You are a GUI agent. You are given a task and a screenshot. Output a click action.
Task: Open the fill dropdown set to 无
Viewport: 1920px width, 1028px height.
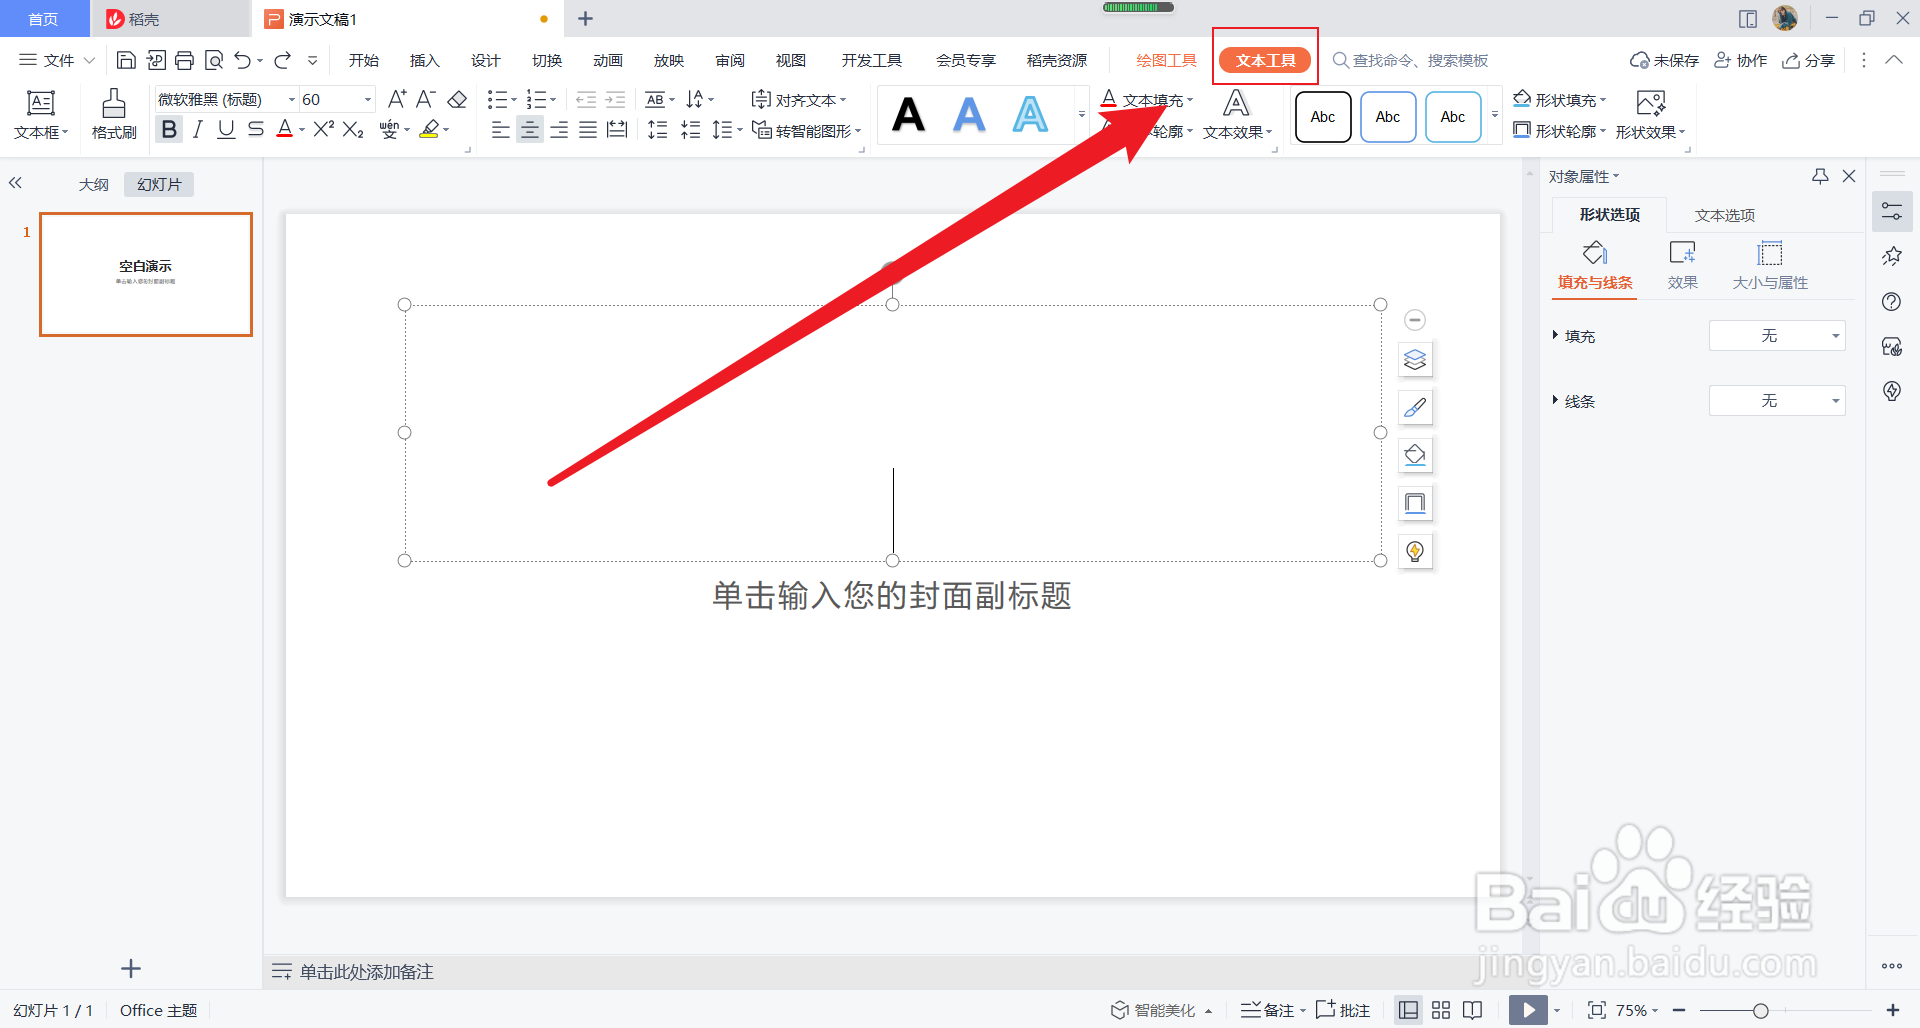[x=1777, y=336]
